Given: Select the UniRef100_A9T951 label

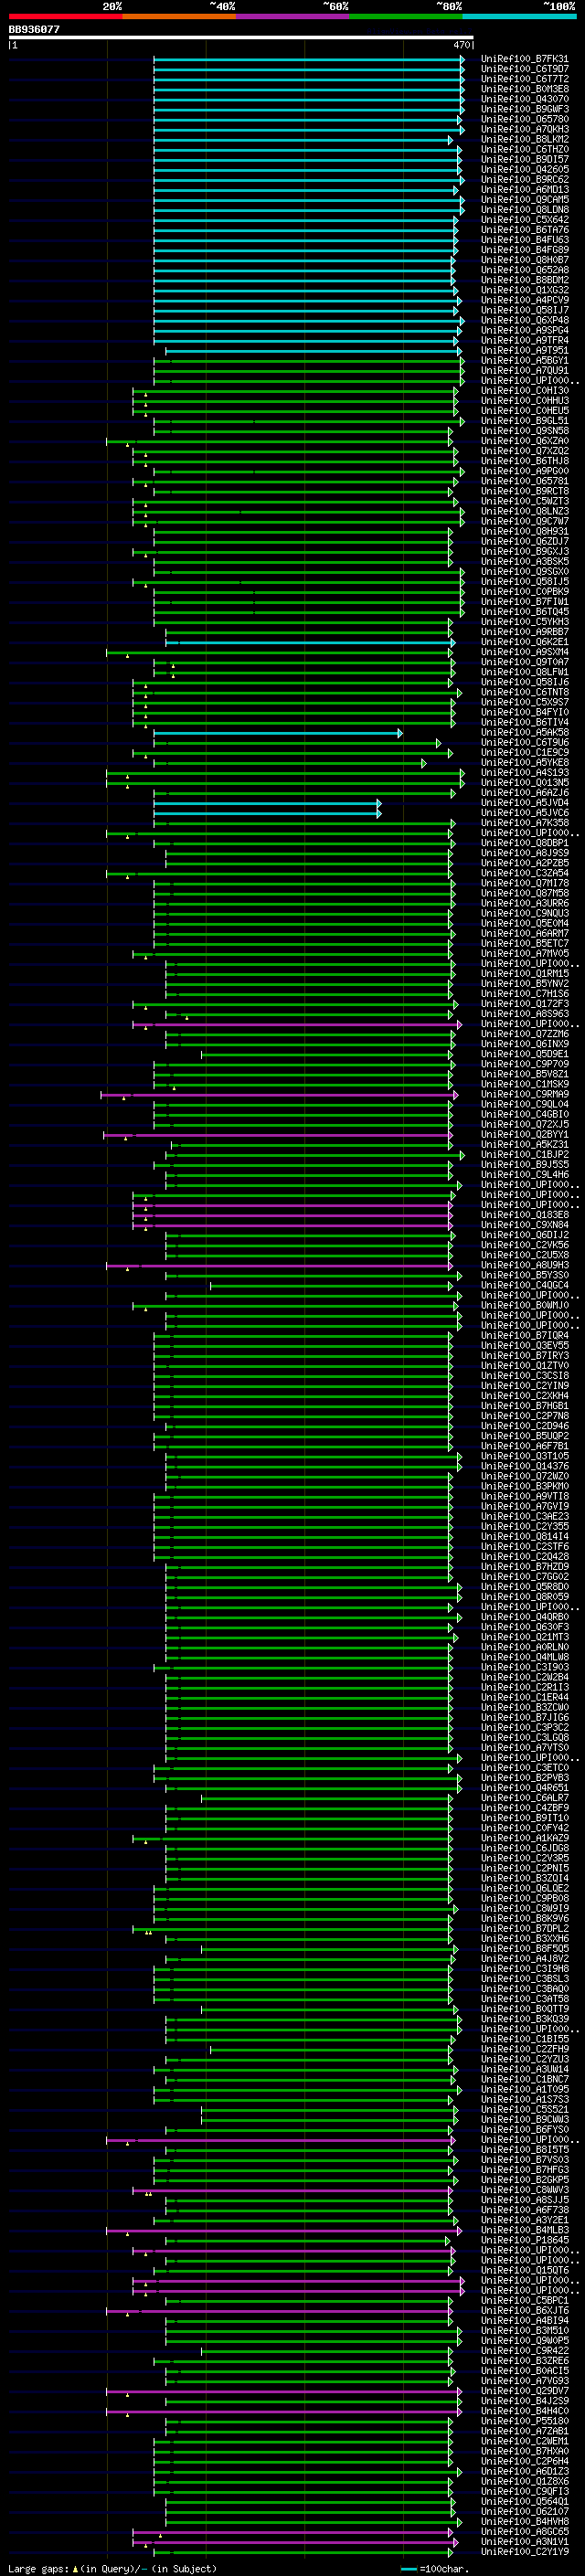Looking at the screenshot, I should tap(525, 351).
